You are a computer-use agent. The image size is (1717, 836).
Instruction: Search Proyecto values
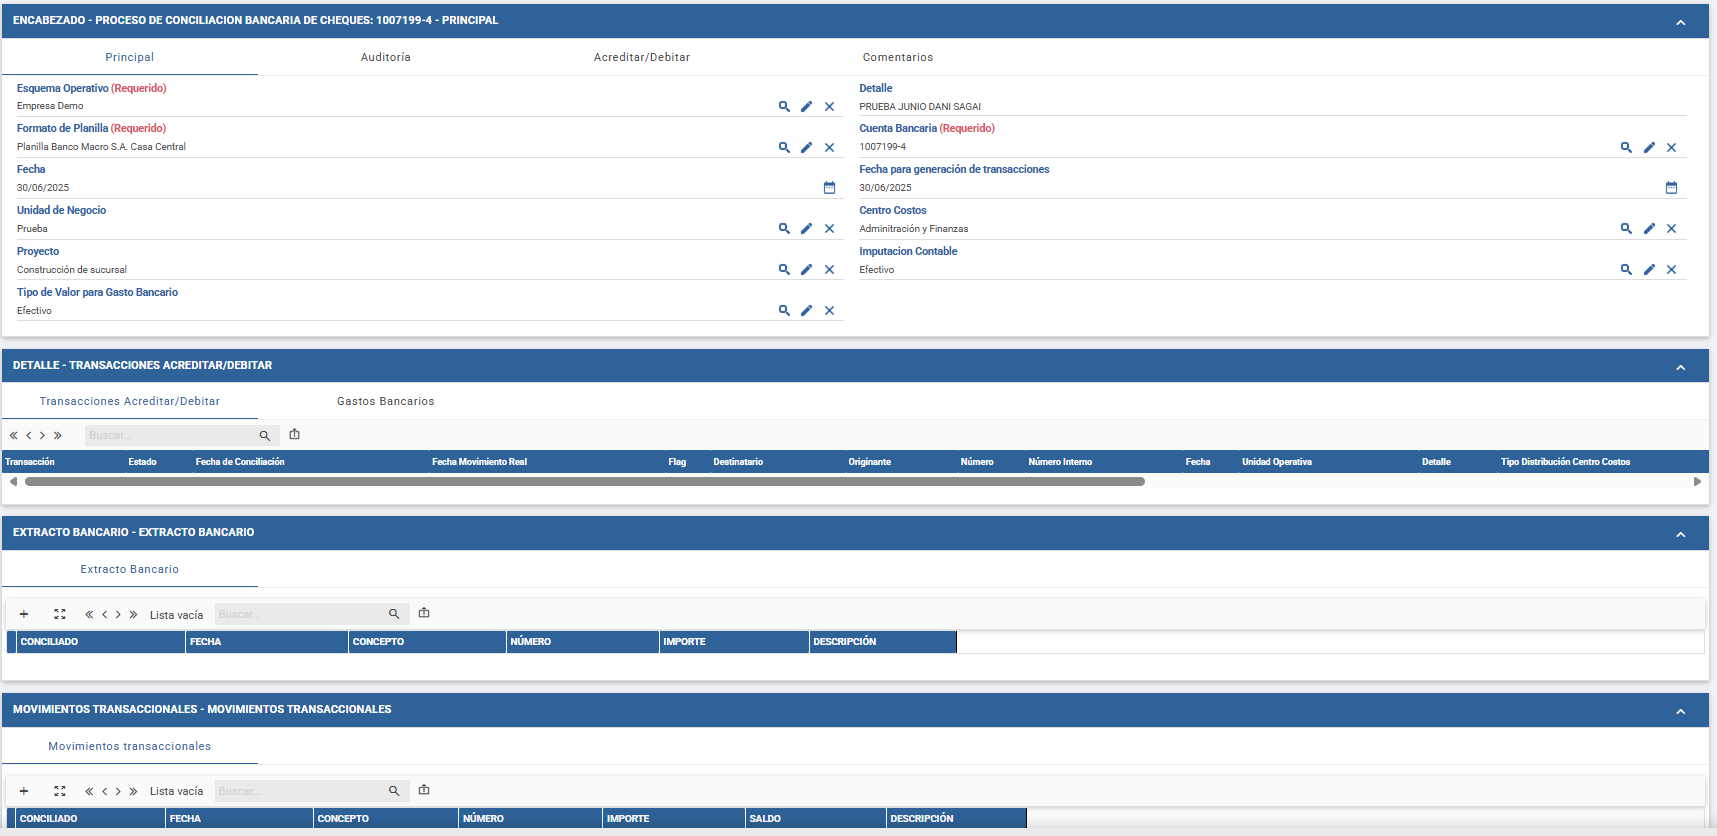click(x=784, y=269)
